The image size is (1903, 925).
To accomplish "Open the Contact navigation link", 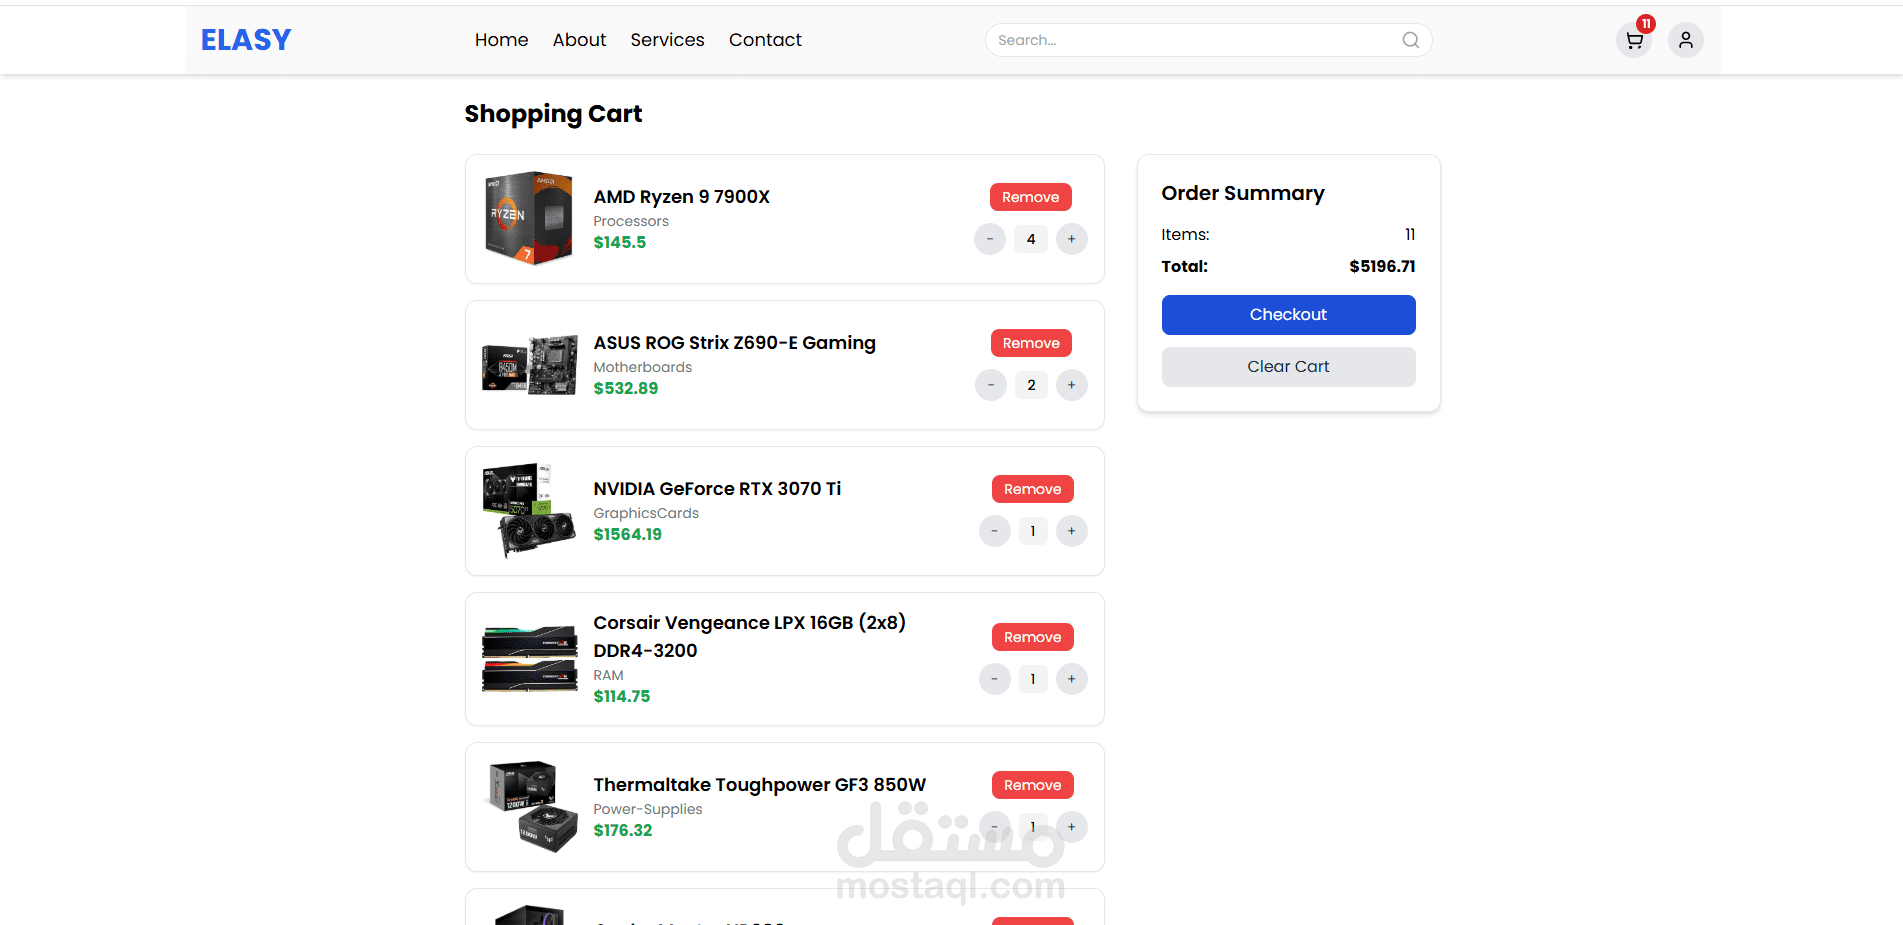I will [765, 40].
